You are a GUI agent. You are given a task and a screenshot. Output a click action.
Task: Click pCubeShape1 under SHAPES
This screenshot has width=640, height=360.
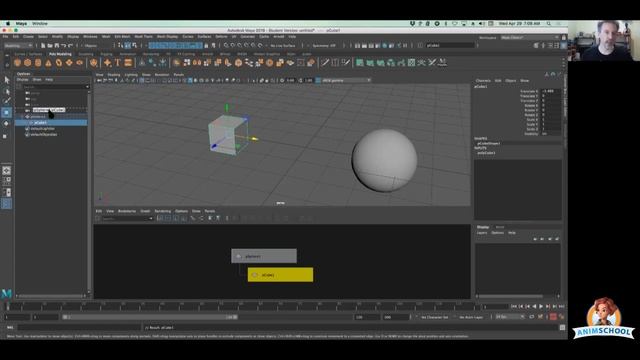click(x=489, y=143)
